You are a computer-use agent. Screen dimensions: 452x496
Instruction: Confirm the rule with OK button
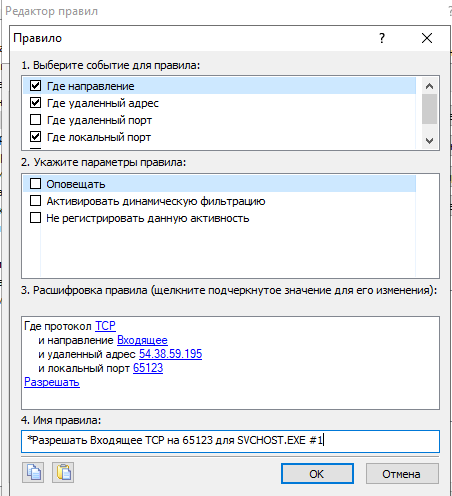[x=317, y=474]
